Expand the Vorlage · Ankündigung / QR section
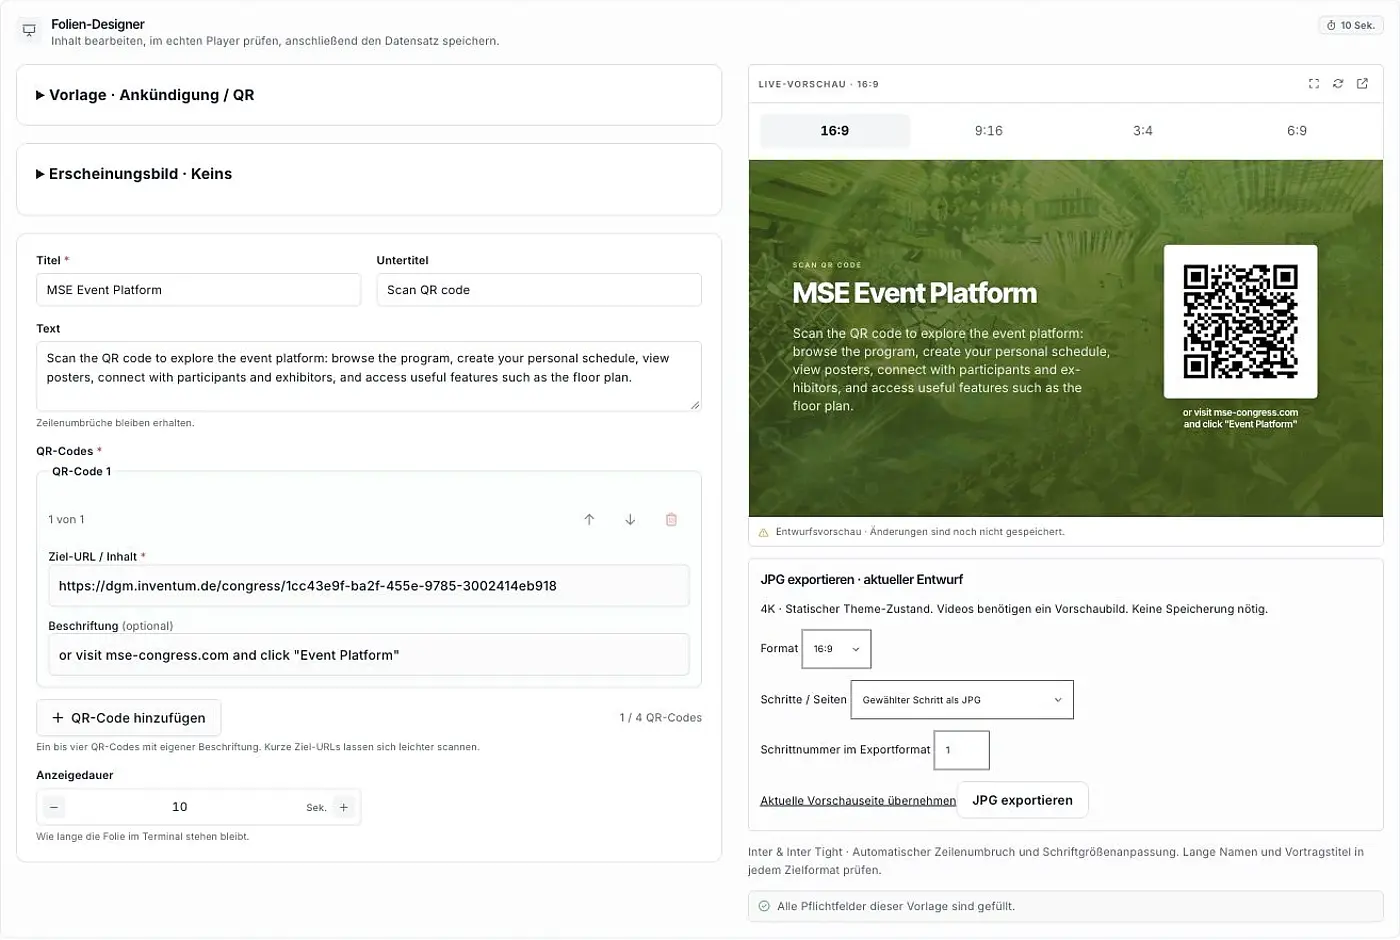 [369, 95]
